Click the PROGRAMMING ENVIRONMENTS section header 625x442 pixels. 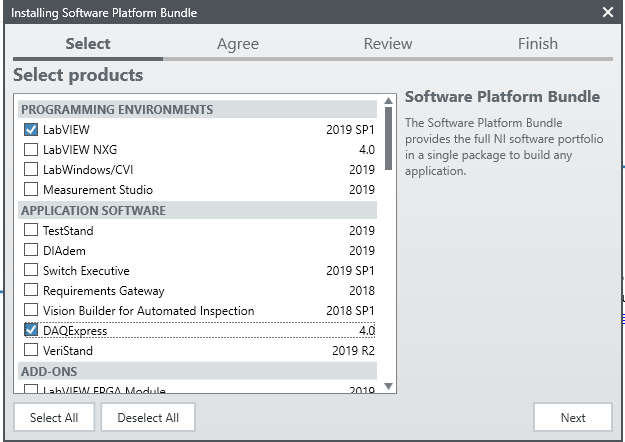tap(197, 109)
